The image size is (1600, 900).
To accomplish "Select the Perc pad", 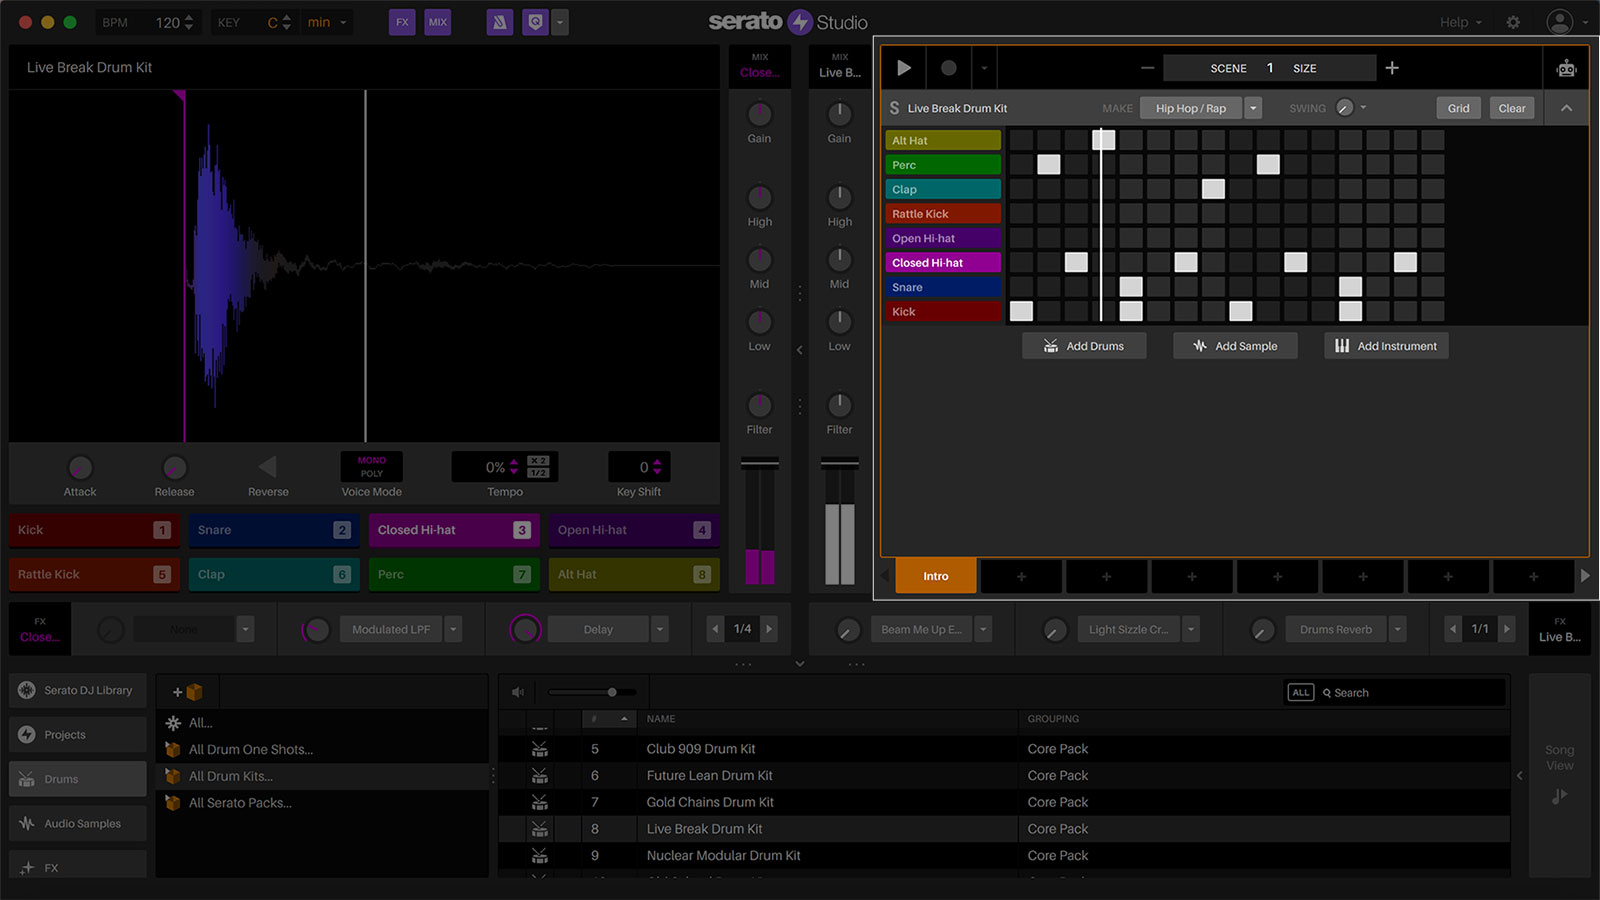I will (453, 574).
